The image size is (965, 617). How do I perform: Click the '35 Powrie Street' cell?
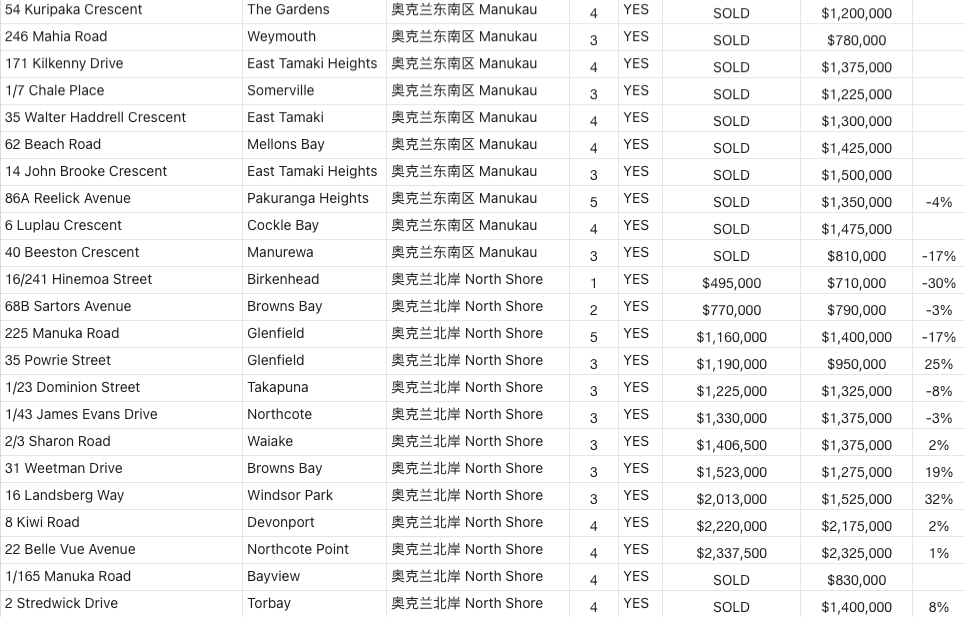point(121,362)
